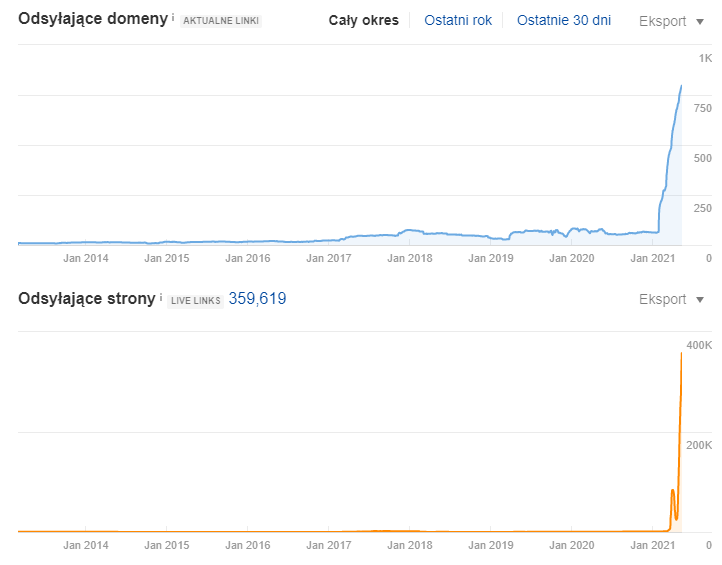Click Jan 2014 on the domains chart axis

click(86, 258)
